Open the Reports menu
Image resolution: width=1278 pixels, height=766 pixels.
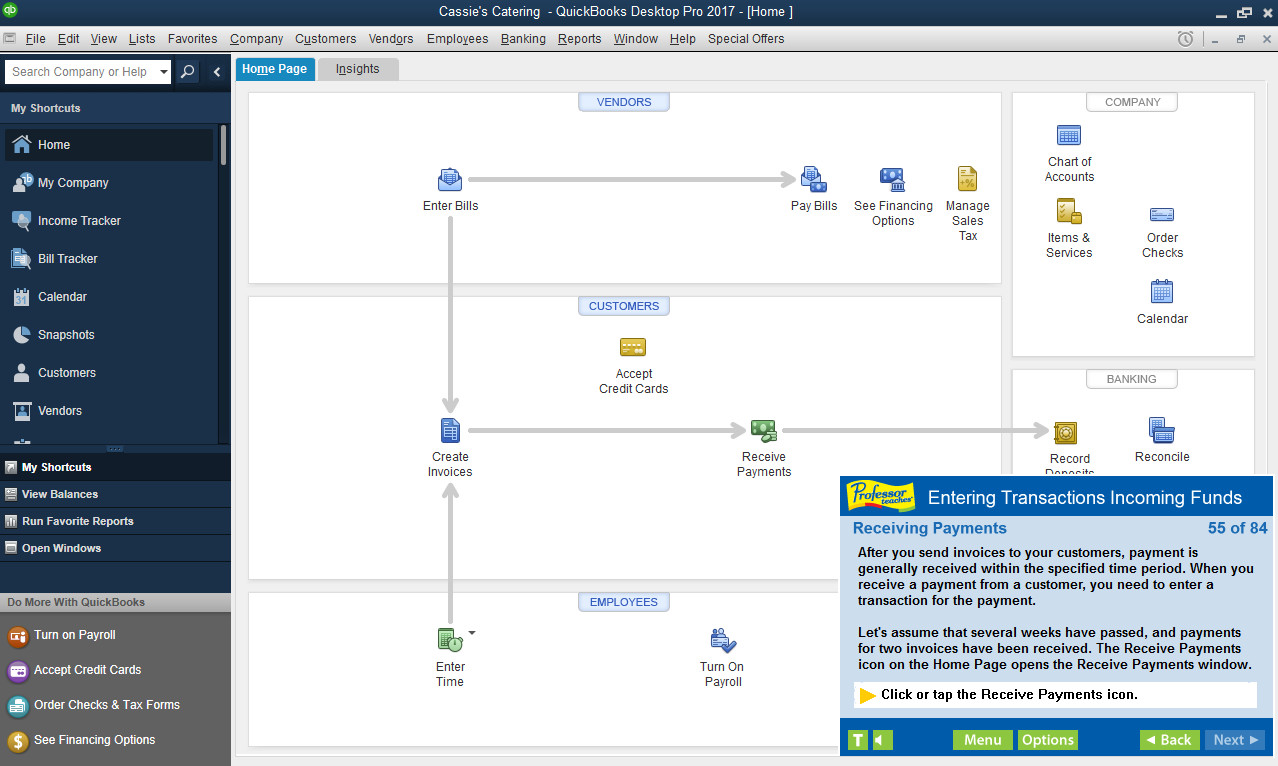point(579,38)
